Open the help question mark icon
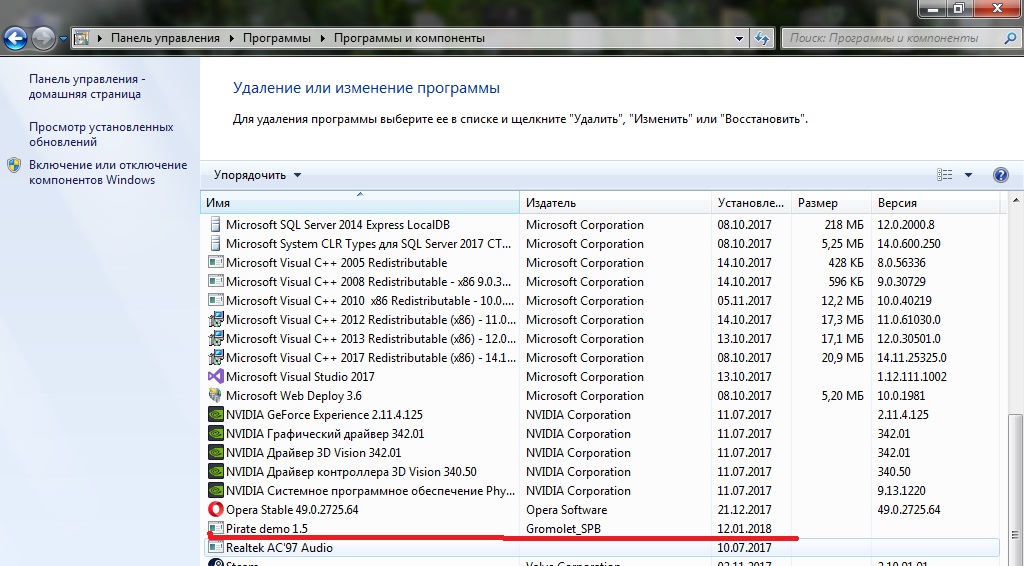This screenshot has height=566, width=1024. pos(1000,175)
